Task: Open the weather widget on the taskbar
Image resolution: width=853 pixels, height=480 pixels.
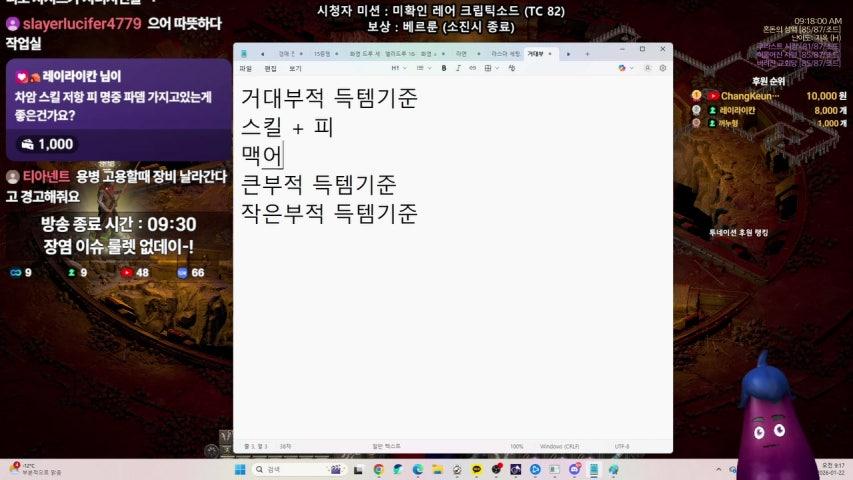Action: click(35, 470)
